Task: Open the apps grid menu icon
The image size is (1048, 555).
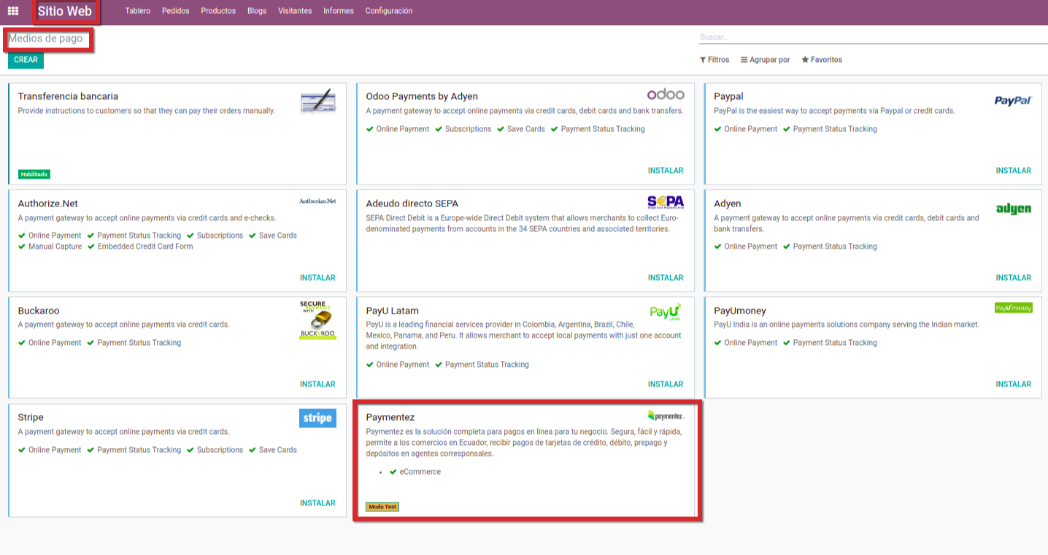Action: [13, 11]
